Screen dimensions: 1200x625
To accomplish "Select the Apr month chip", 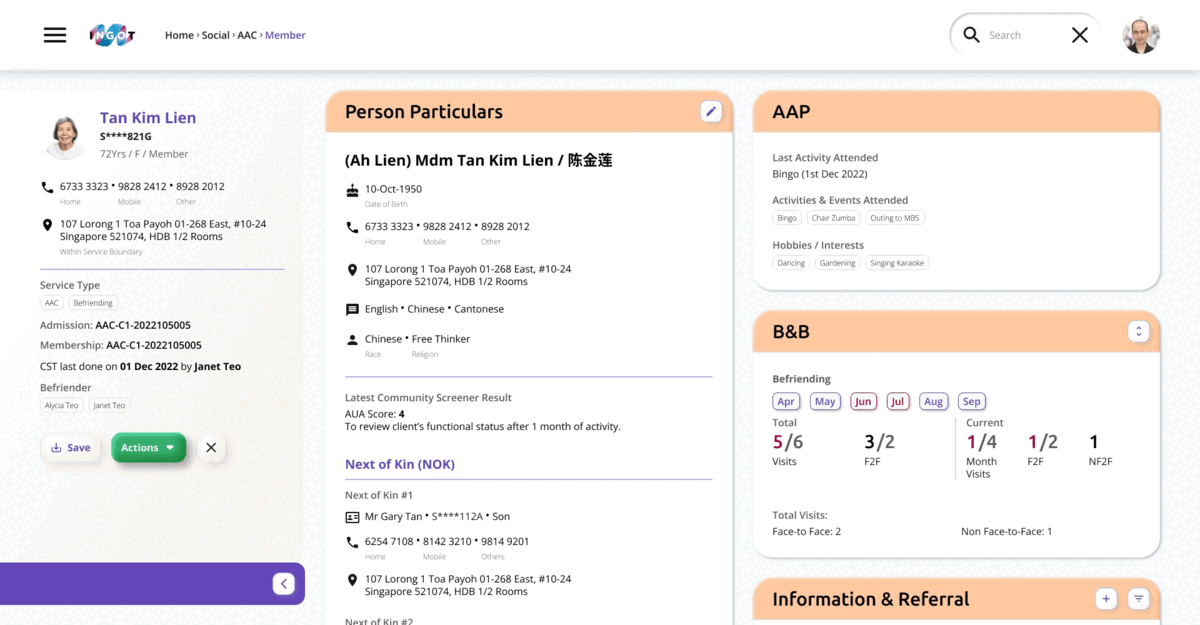I will [786, 401].
